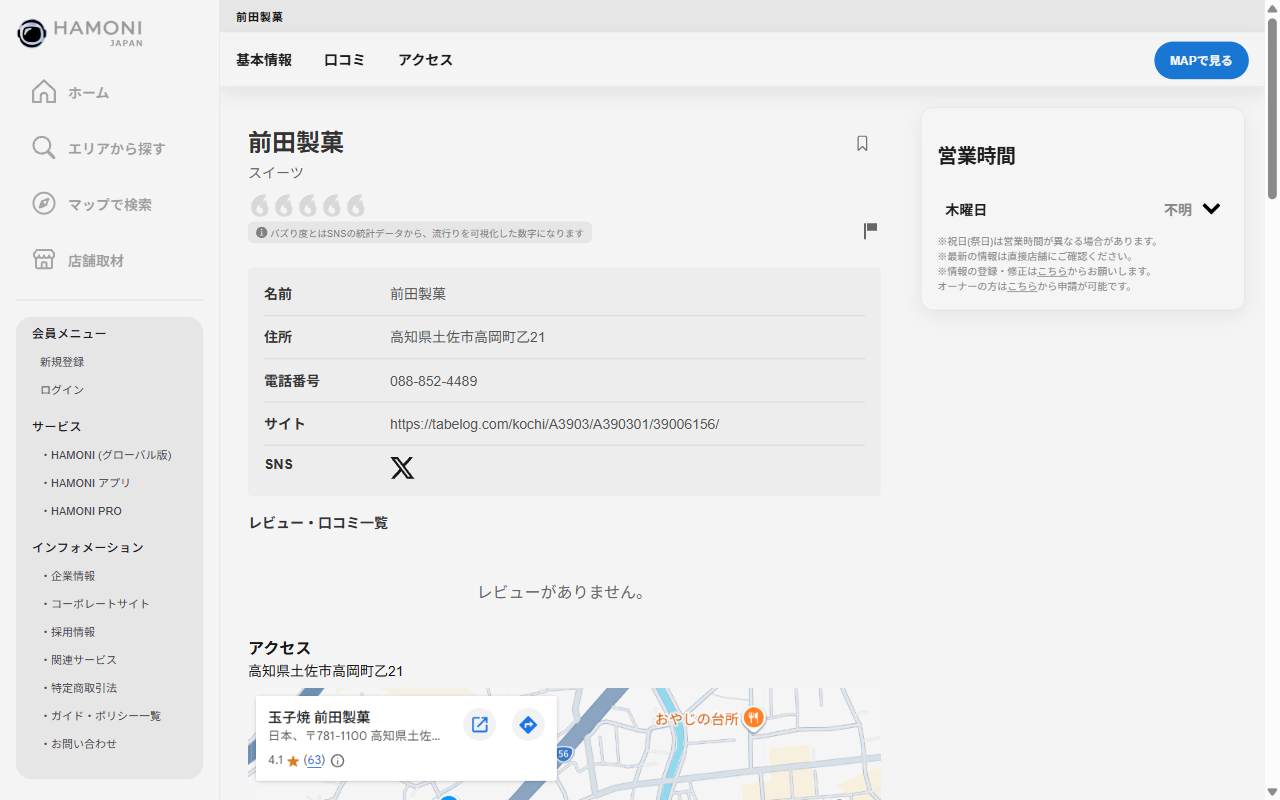Open the (63) reviews link on map card

coord(315,761)
